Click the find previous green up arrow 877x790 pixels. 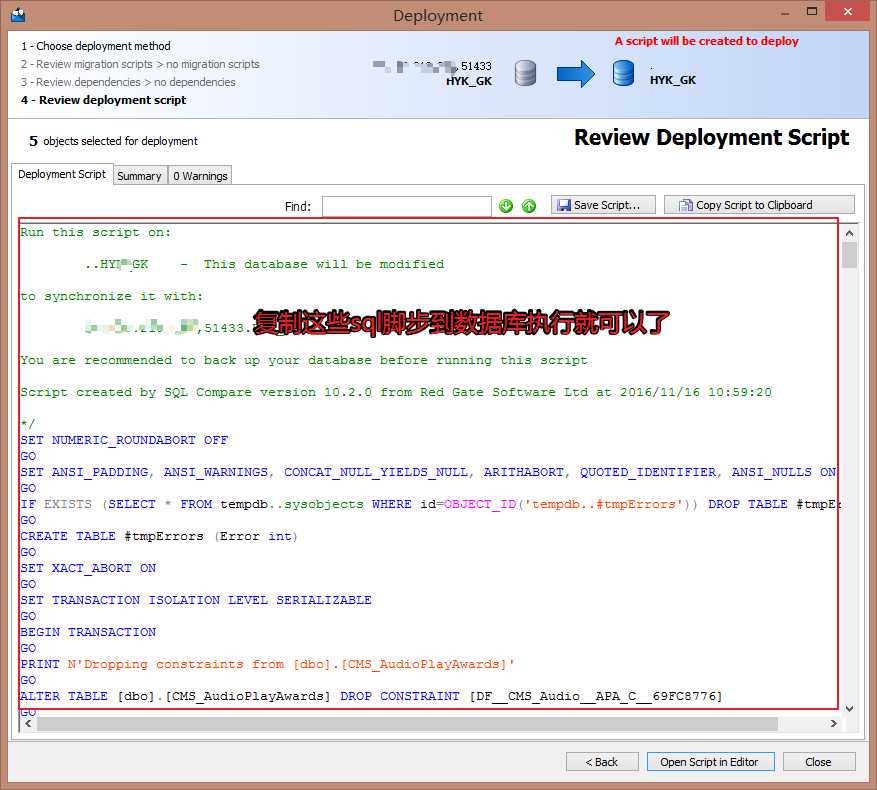click(x=529, y=206)
